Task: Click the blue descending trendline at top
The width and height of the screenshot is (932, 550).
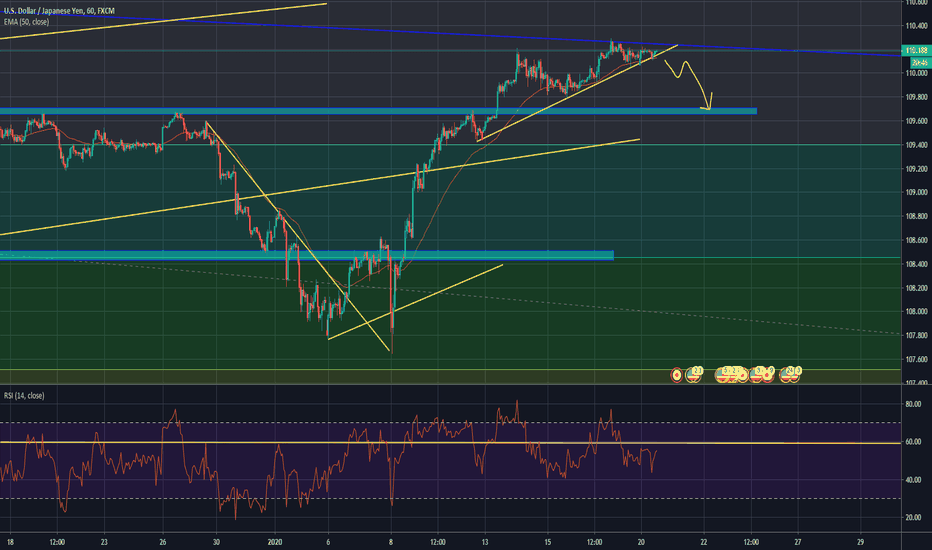Action: (x=400, y=30)
